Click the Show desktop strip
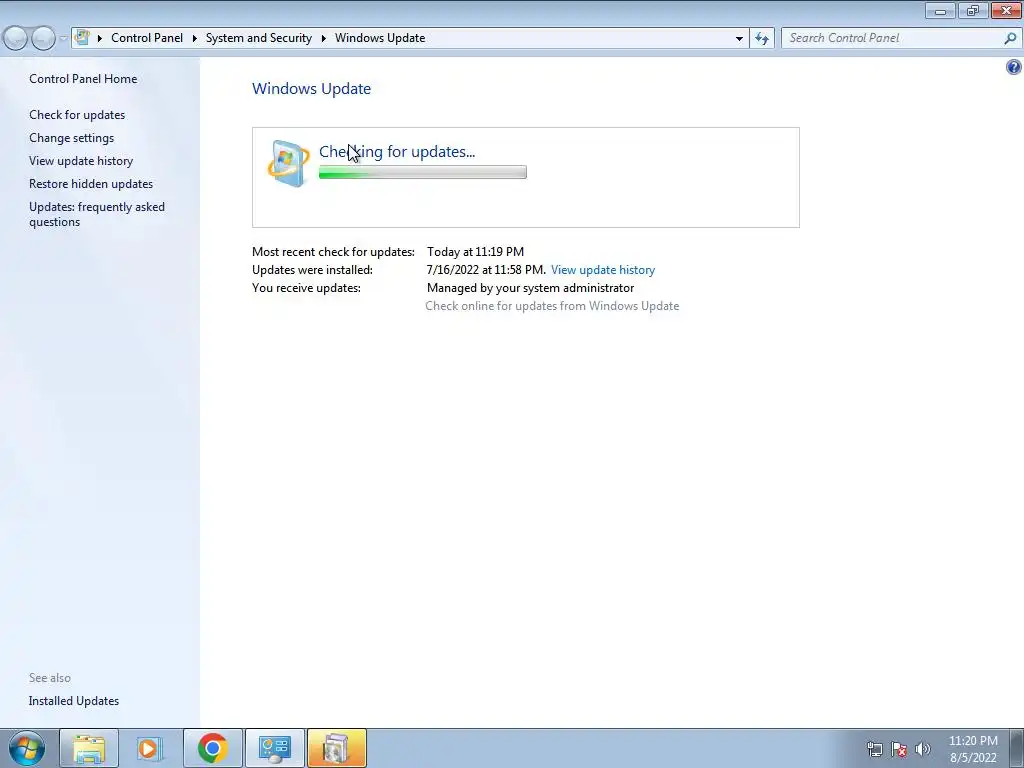Viewport: 1024px width, 768px height. click(x=1017, y=748)
